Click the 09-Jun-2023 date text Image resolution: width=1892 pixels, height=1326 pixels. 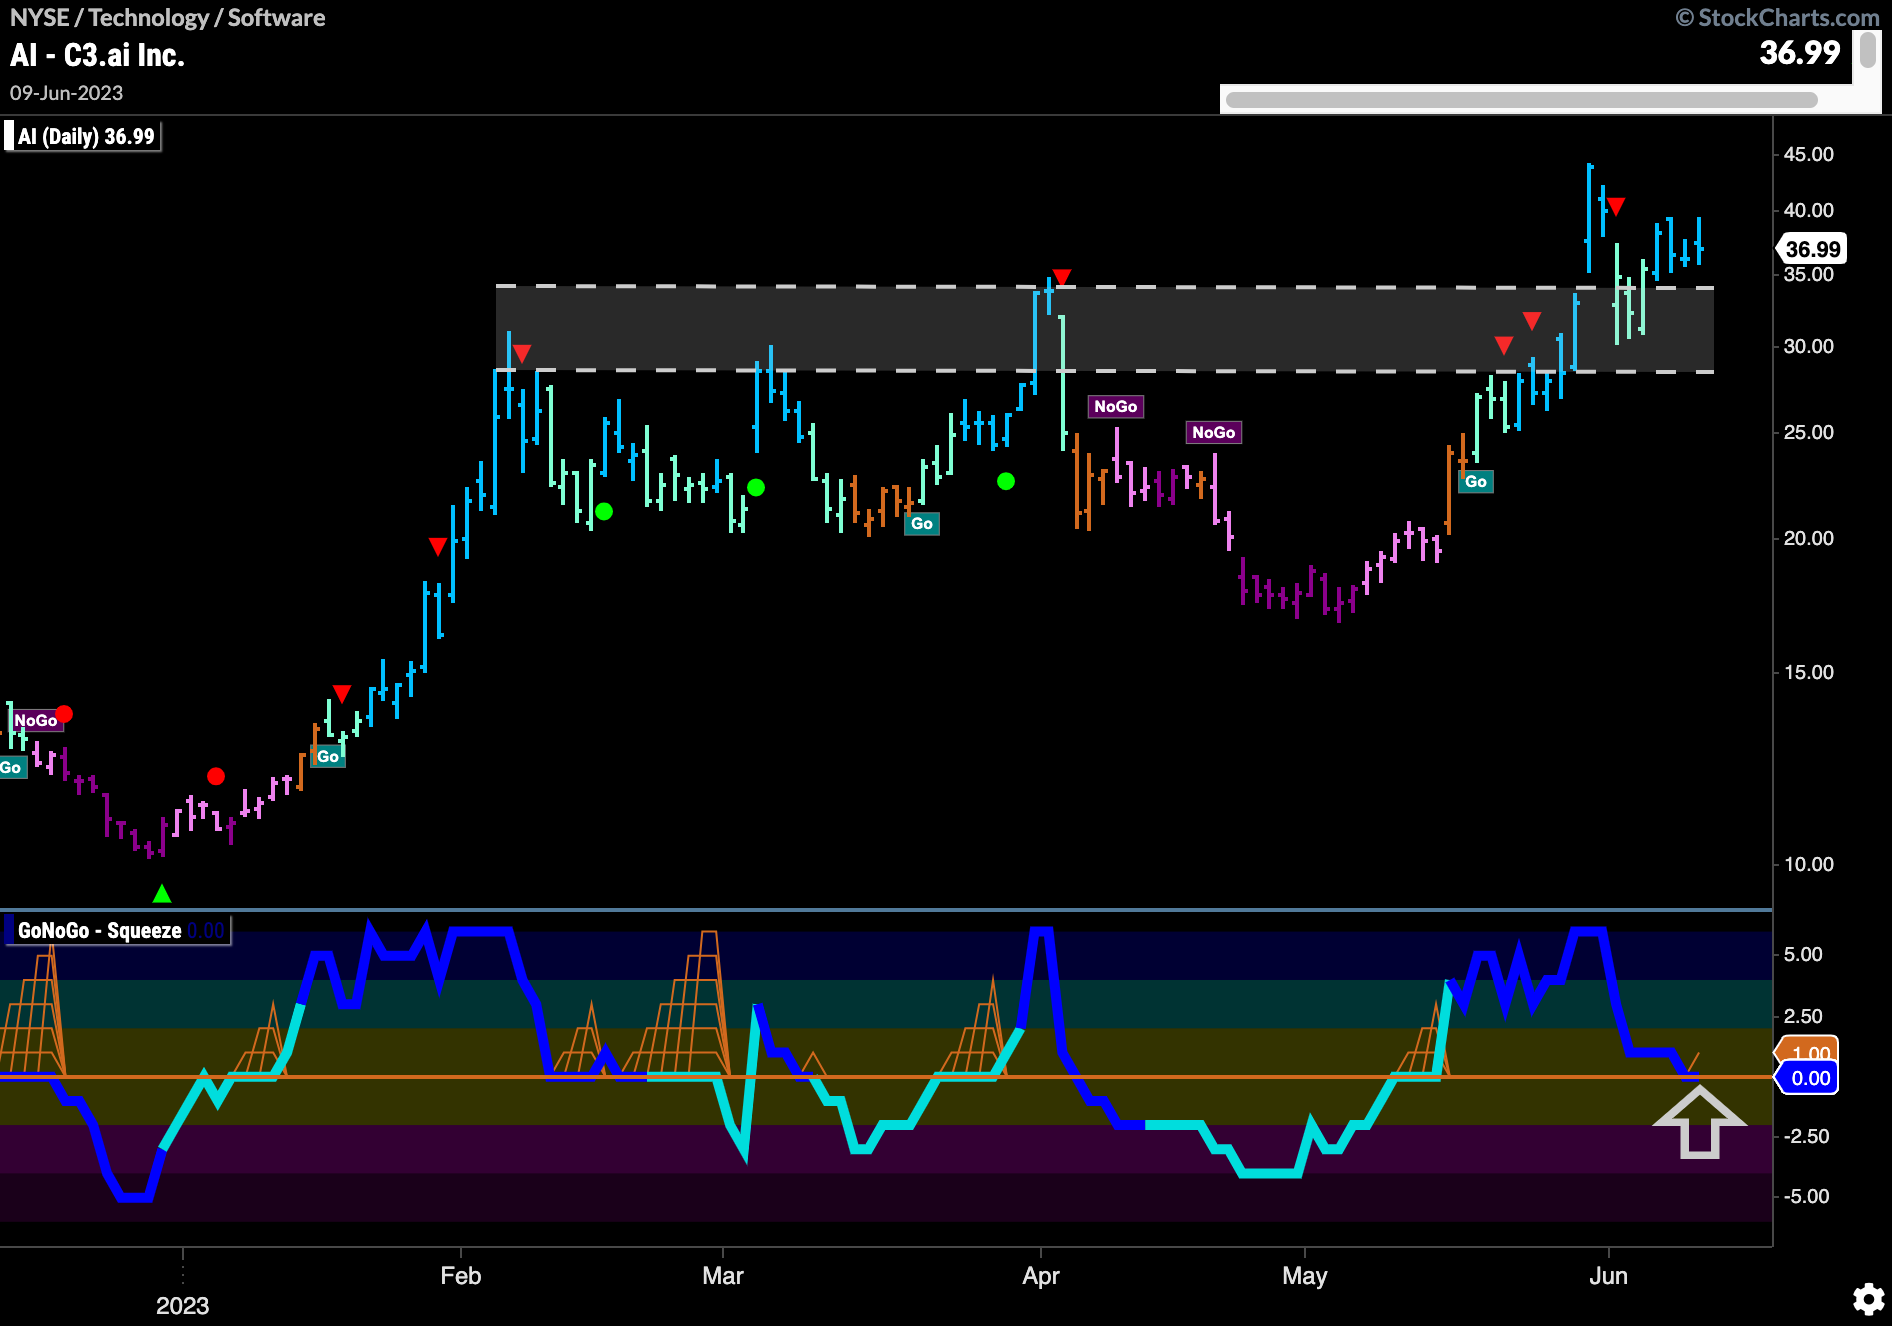(x=66, y=93)
